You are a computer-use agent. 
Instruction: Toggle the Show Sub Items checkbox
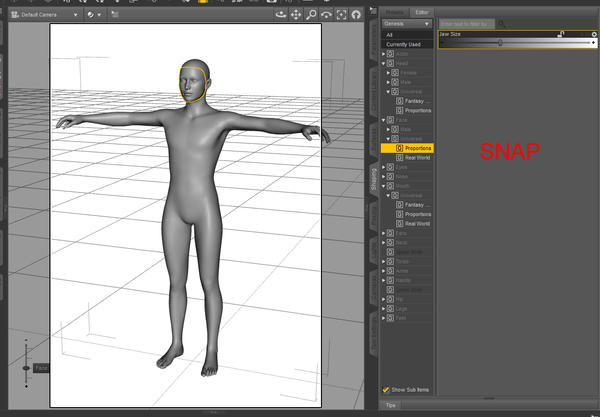pyautogui.click(x=387, y=390)
